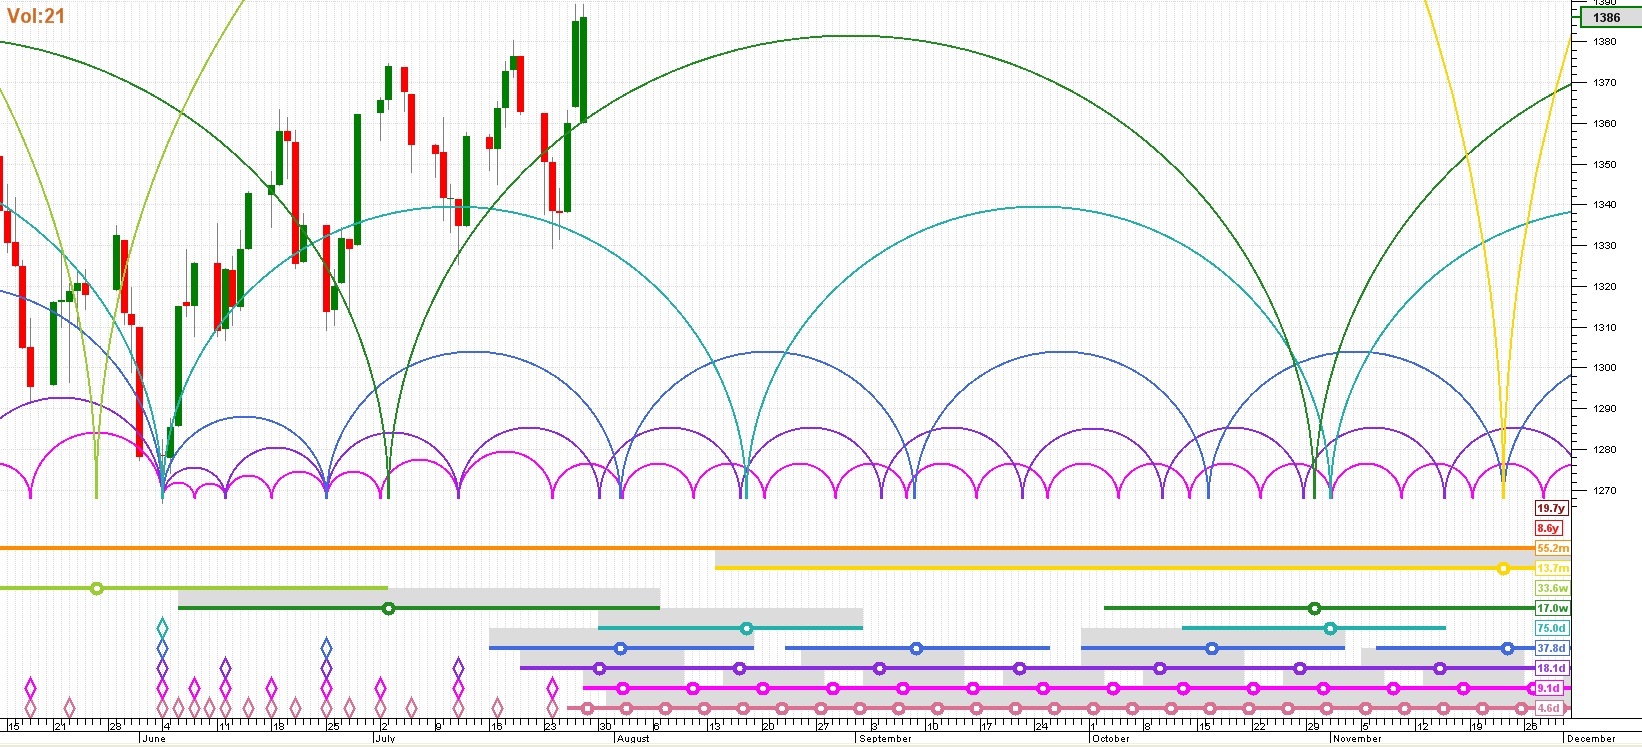Click the Vol:21 indicator text
1642x747 pixels.
(36, 16)
